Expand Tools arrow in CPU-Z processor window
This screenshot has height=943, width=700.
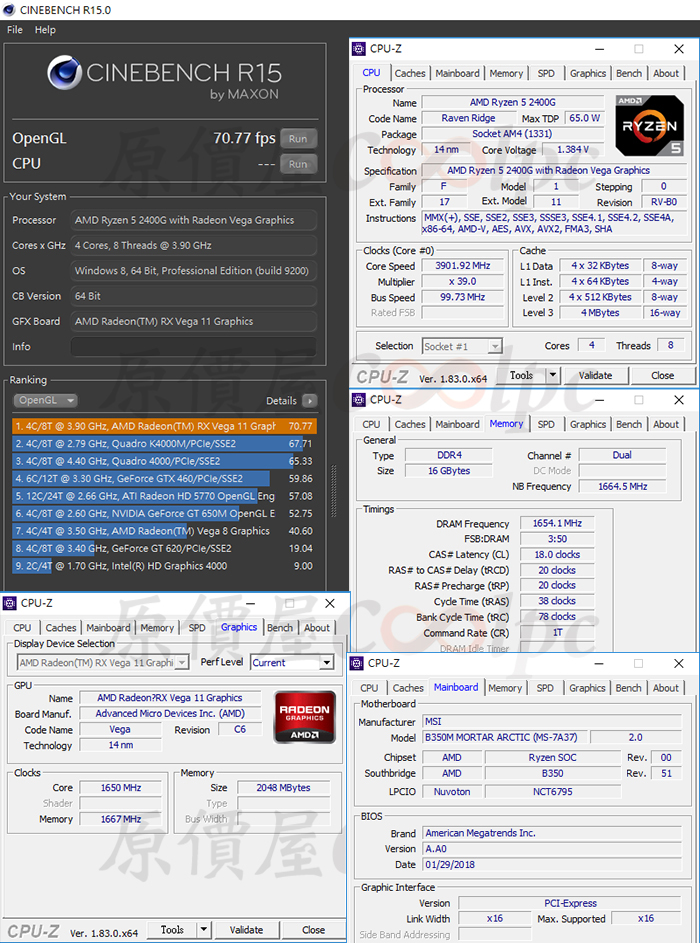tap(553, 375)
